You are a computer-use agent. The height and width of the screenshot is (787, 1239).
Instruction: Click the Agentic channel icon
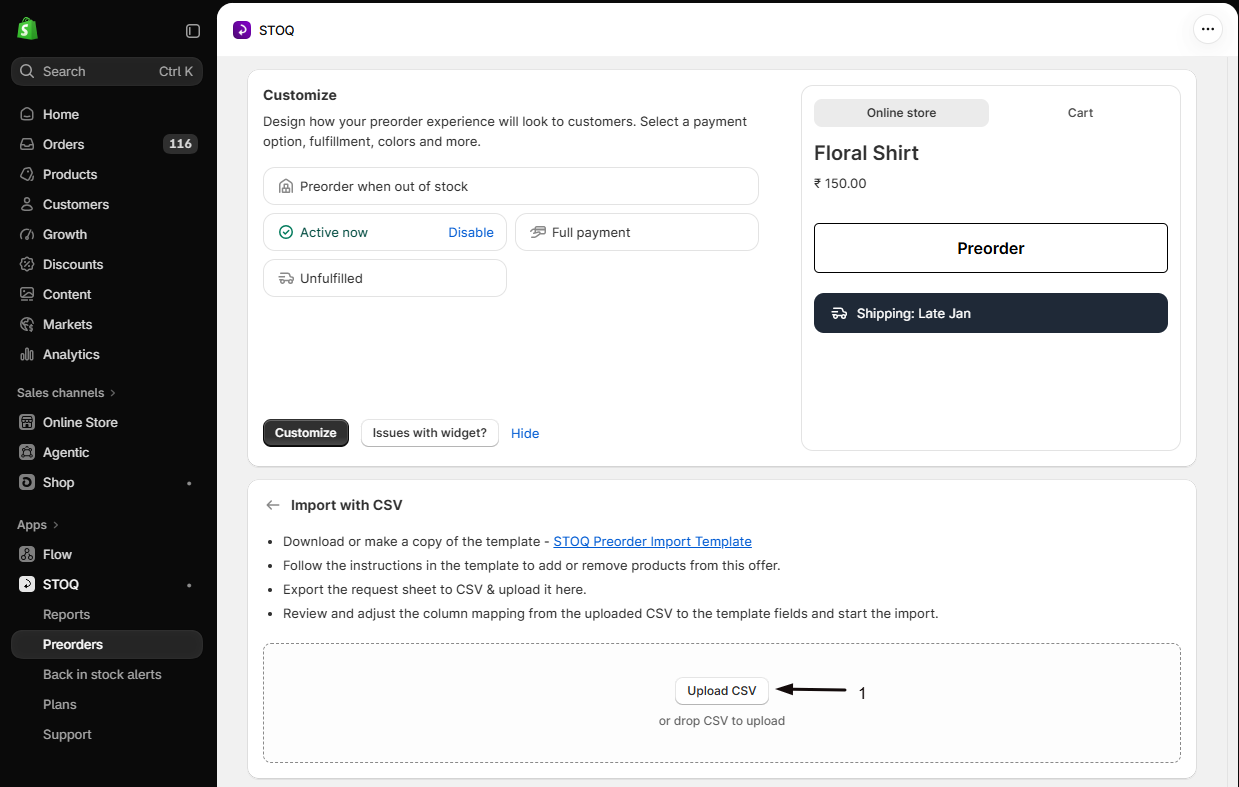27,452
